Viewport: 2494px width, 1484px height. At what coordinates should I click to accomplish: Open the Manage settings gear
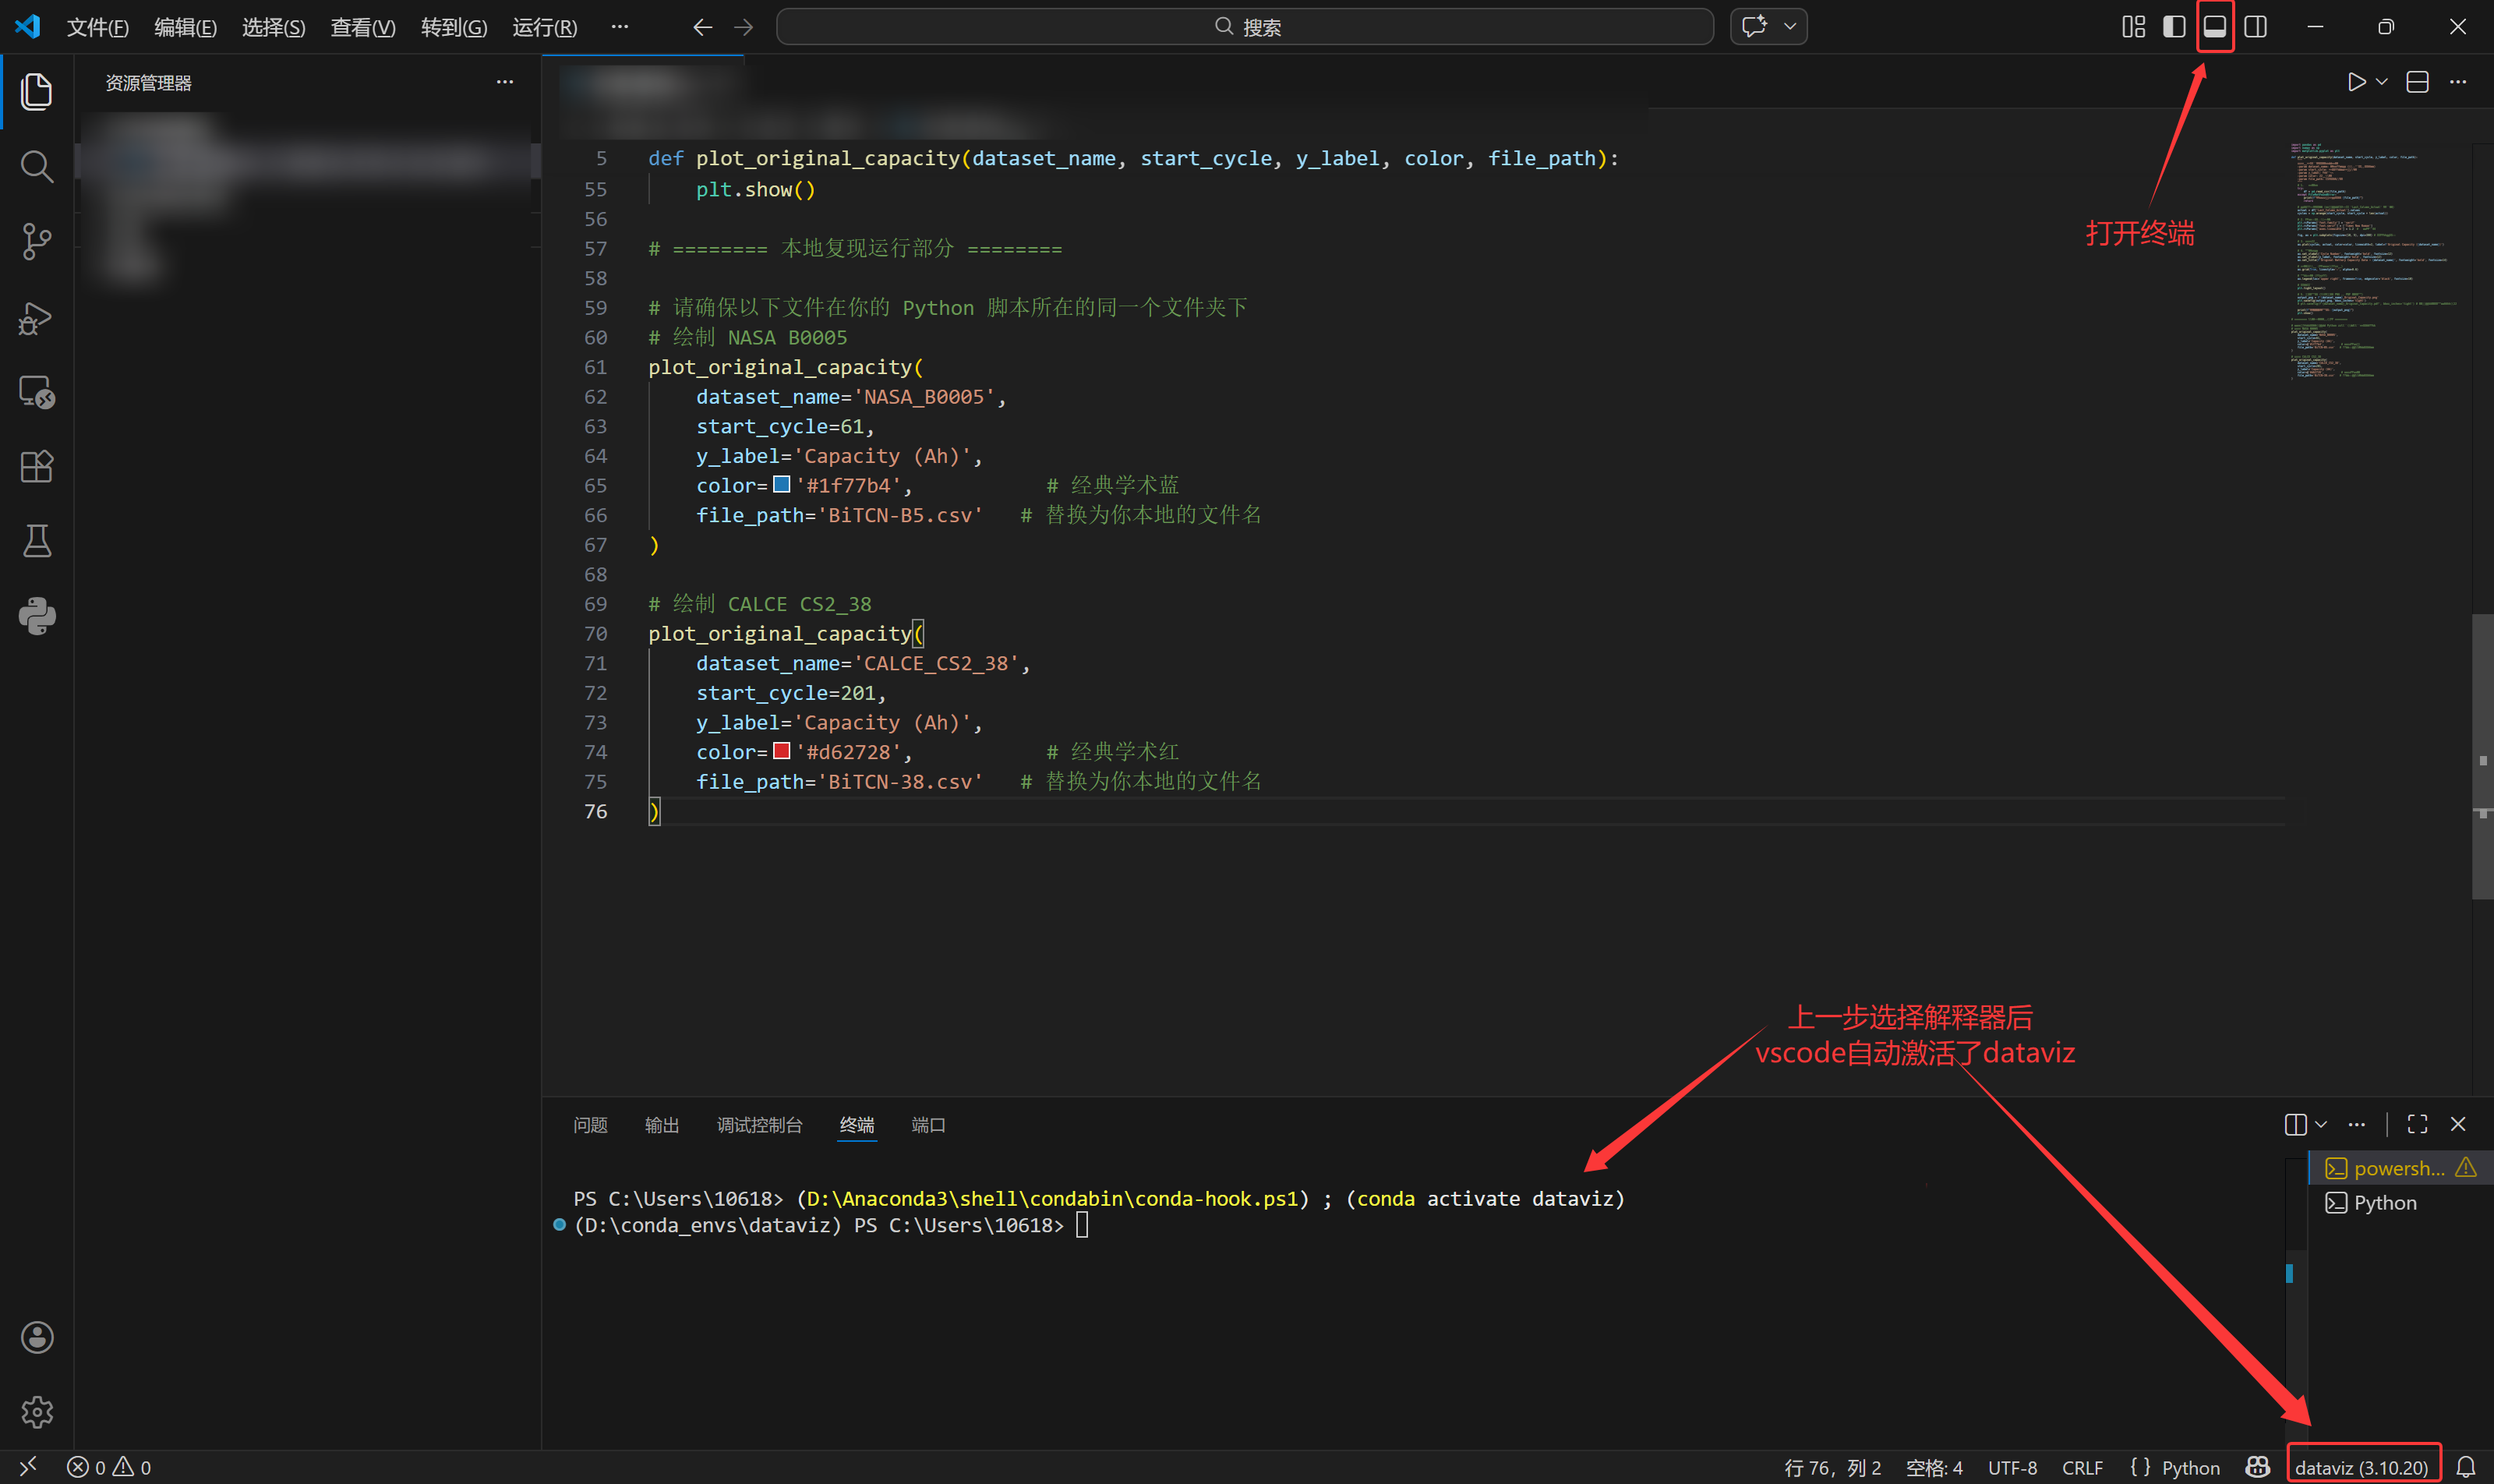click(x=37, y=1411)
